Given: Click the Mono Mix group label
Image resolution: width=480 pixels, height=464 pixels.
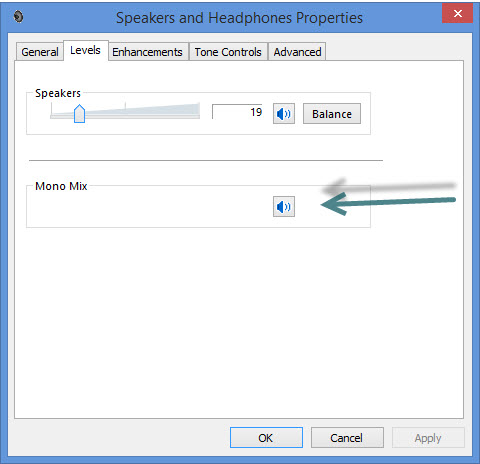Looking at the screenshot, I should (61, 186).
